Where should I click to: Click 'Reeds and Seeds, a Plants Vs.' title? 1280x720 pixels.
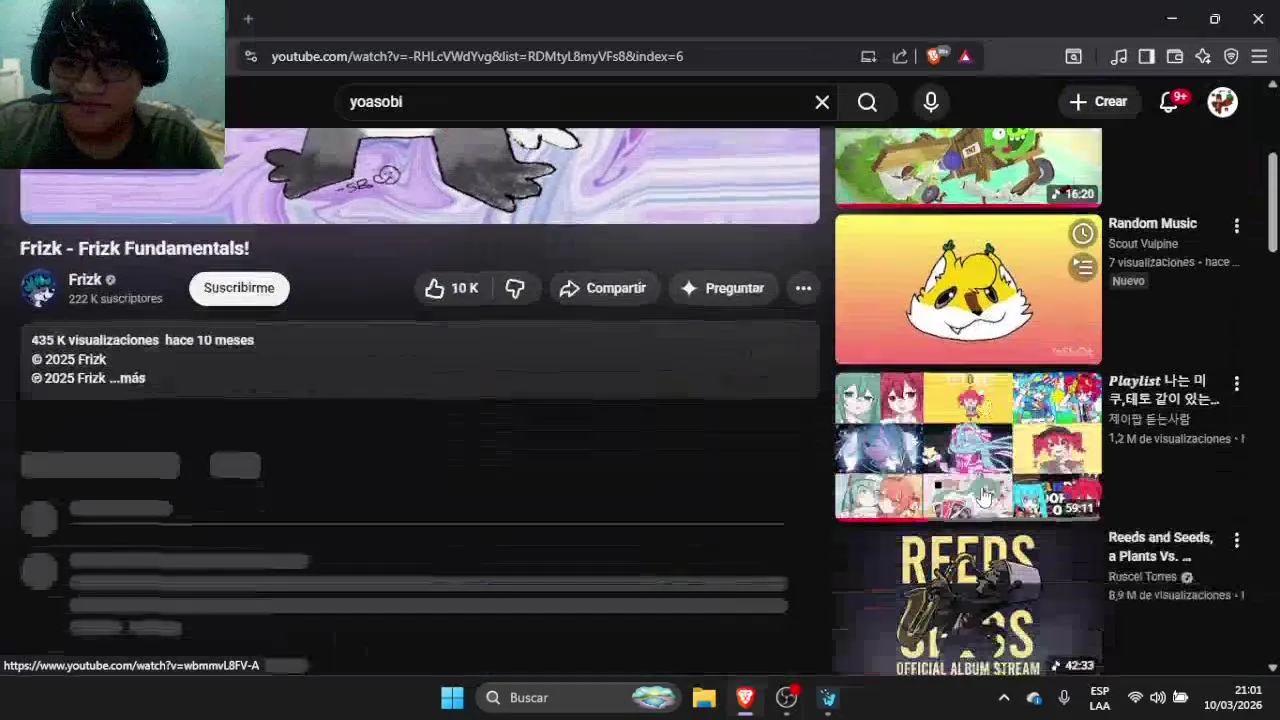point(1160,547)
